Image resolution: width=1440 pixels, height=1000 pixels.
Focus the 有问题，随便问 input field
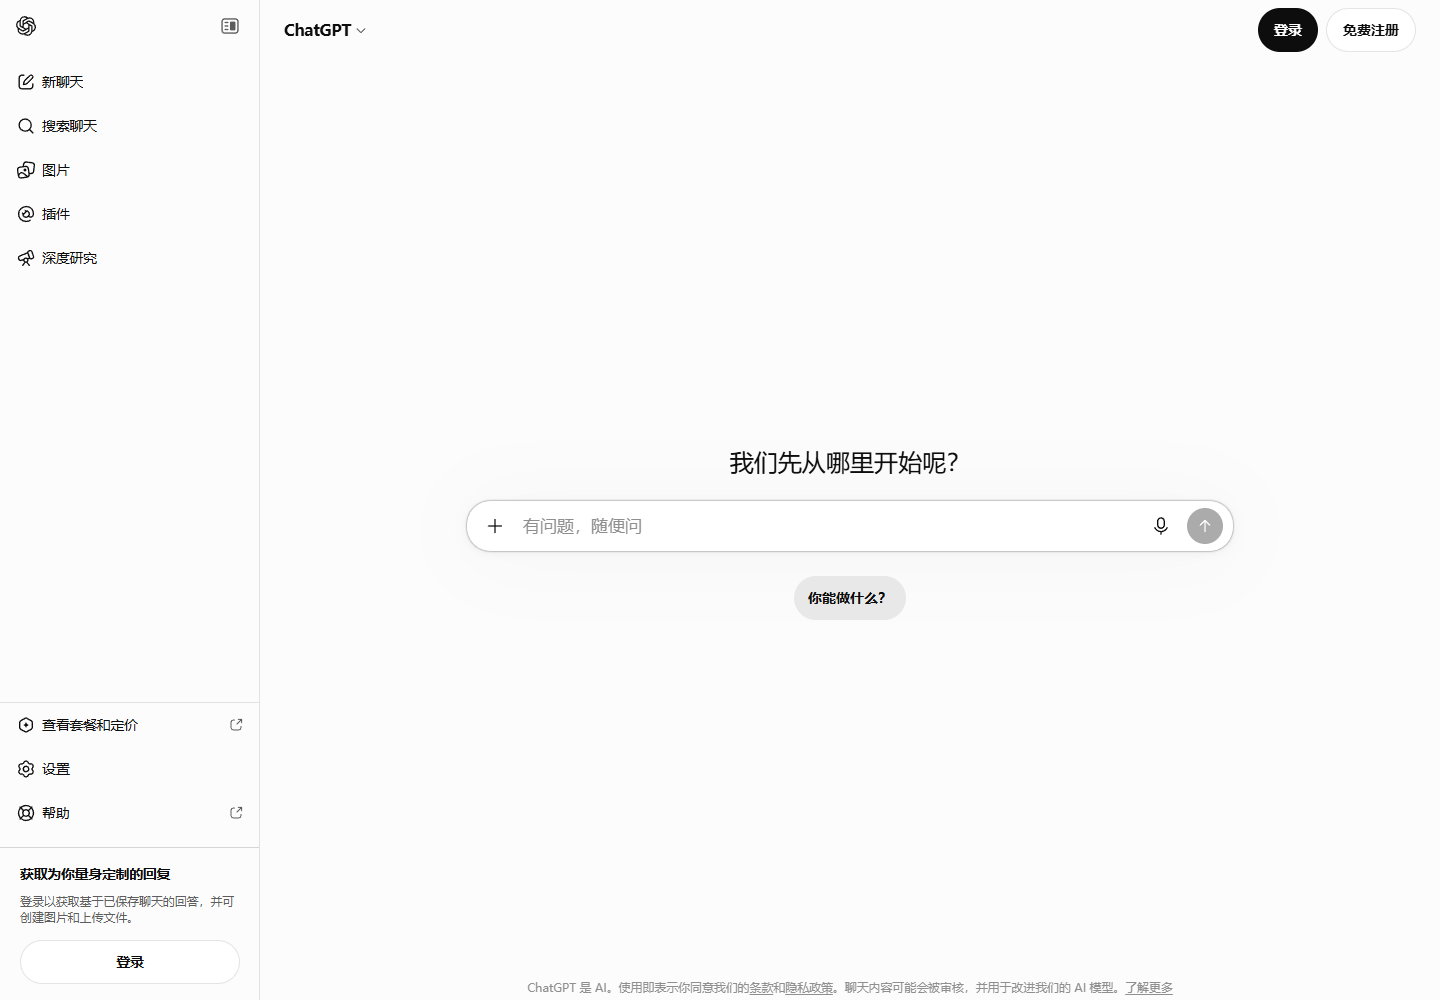coord(830,526)
